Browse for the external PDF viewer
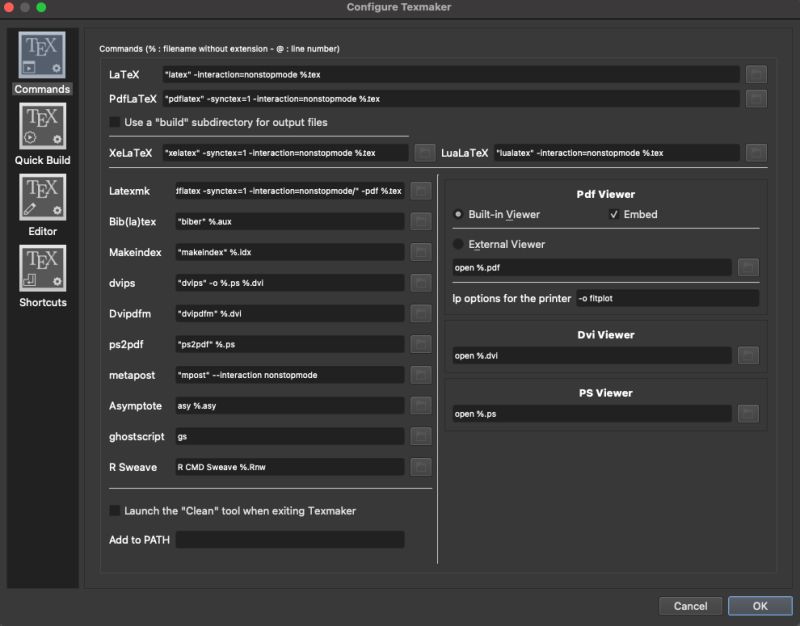Image resolution: width=800 pixels, height=626 pixels. 748,267
